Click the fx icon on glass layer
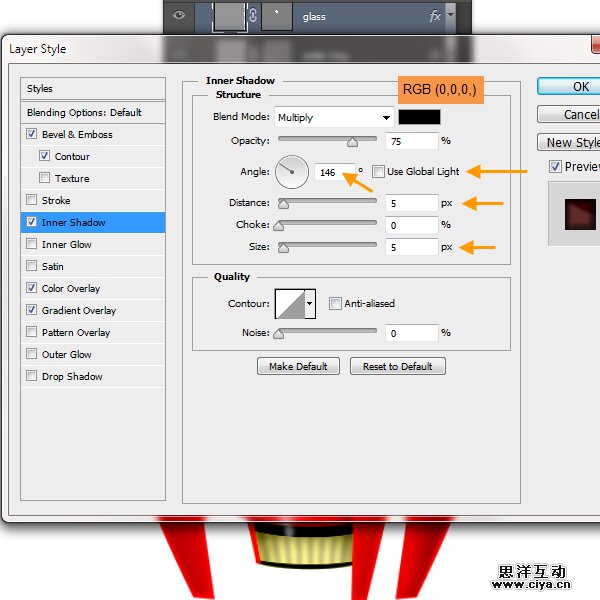This screenshot has width=600, height=600. (435, 16)
